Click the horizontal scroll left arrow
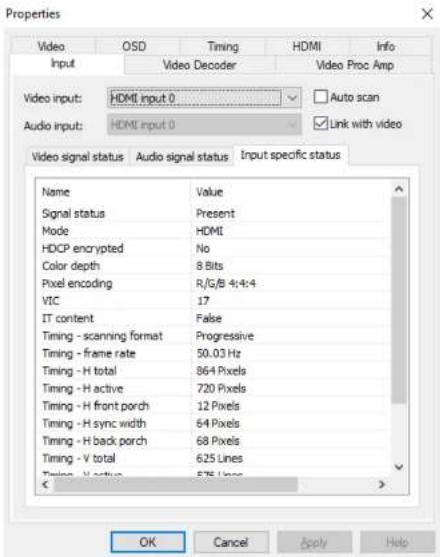 45,485
